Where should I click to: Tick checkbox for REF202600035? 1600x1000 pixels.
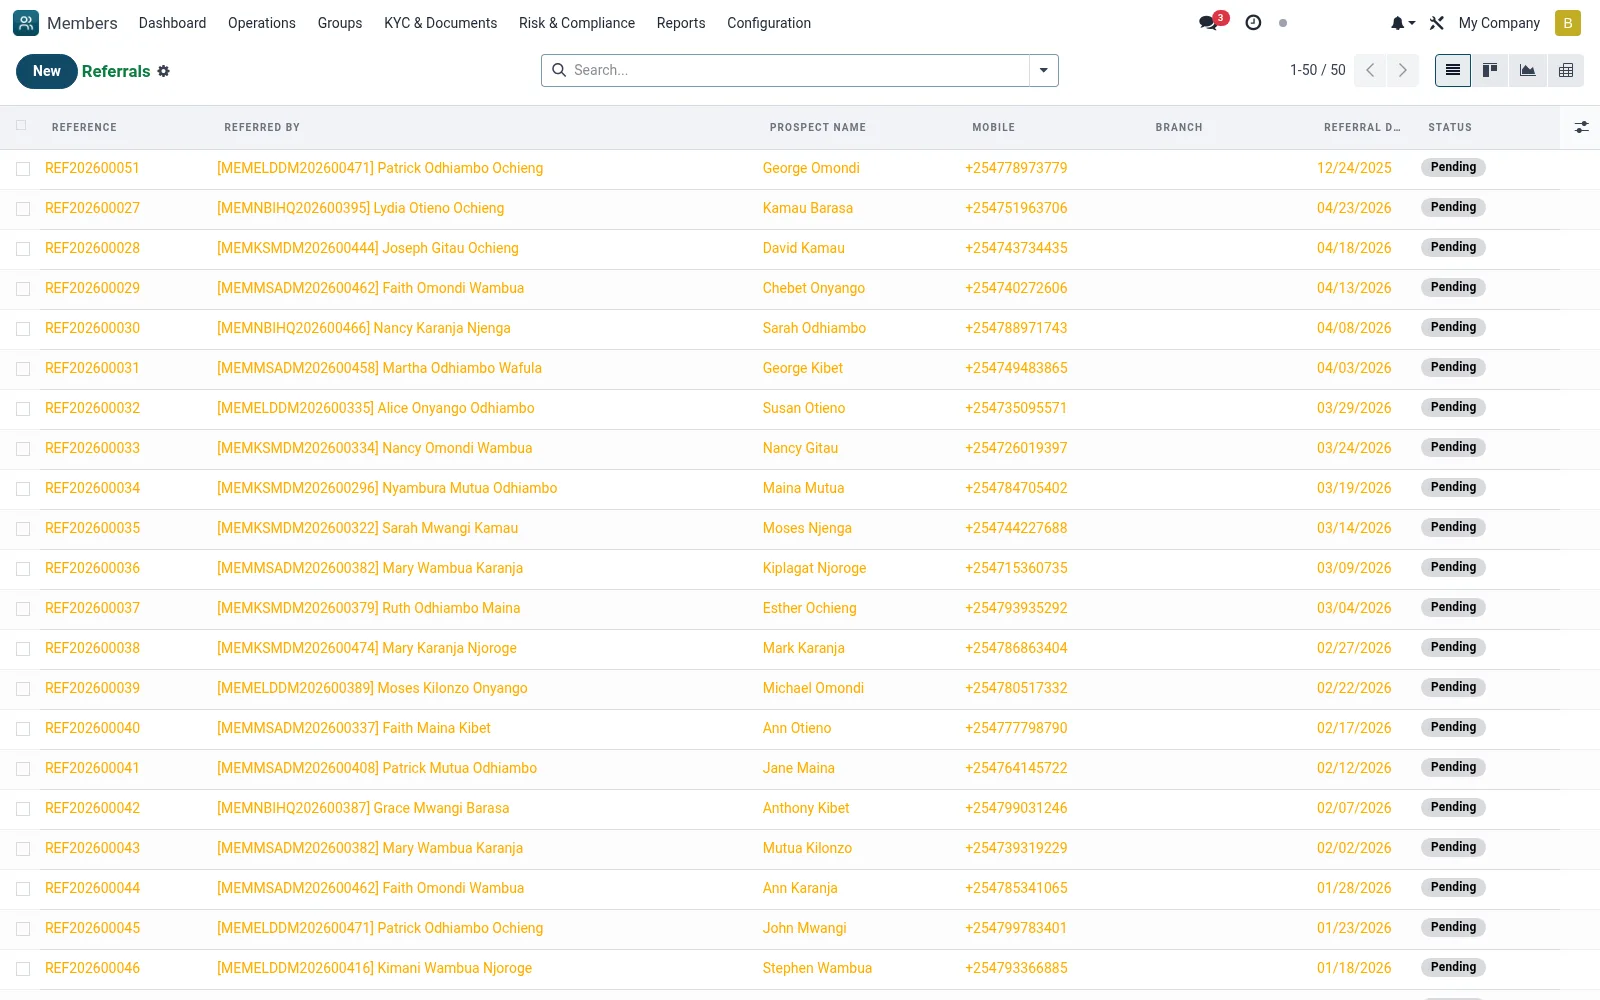(x=23, y=529)
